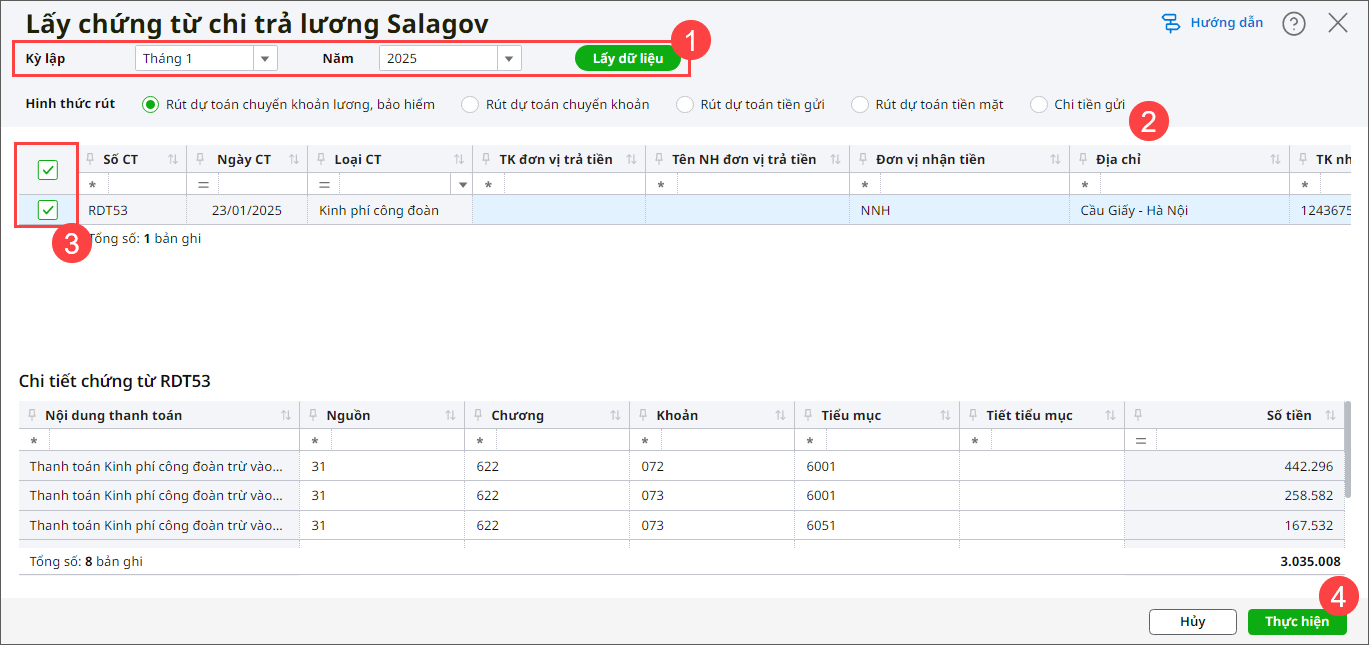The height and width of the screenshot is (645, 1369).
Task: Select the row with amount 258.582
Action: click(x=682, y=496)
